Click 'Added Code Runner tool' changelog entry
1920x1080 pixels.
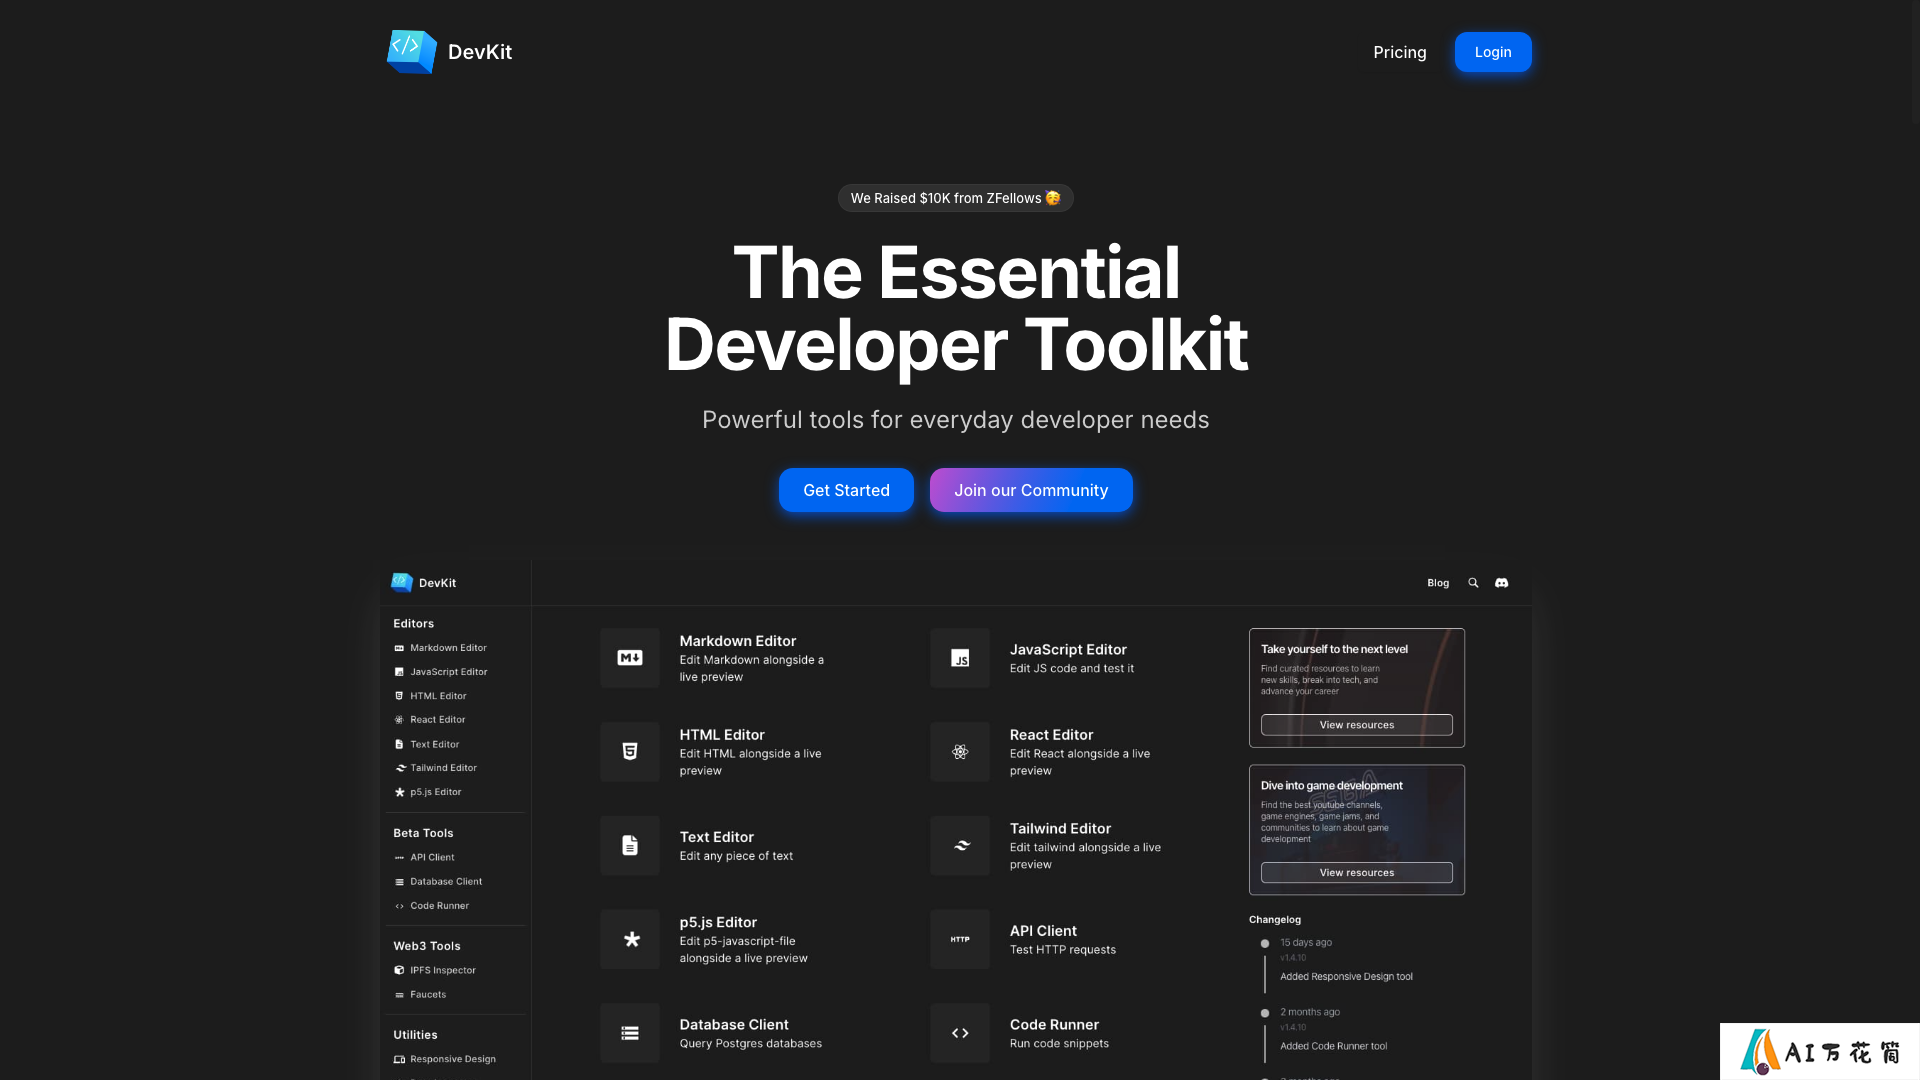coord(1333,1046)
